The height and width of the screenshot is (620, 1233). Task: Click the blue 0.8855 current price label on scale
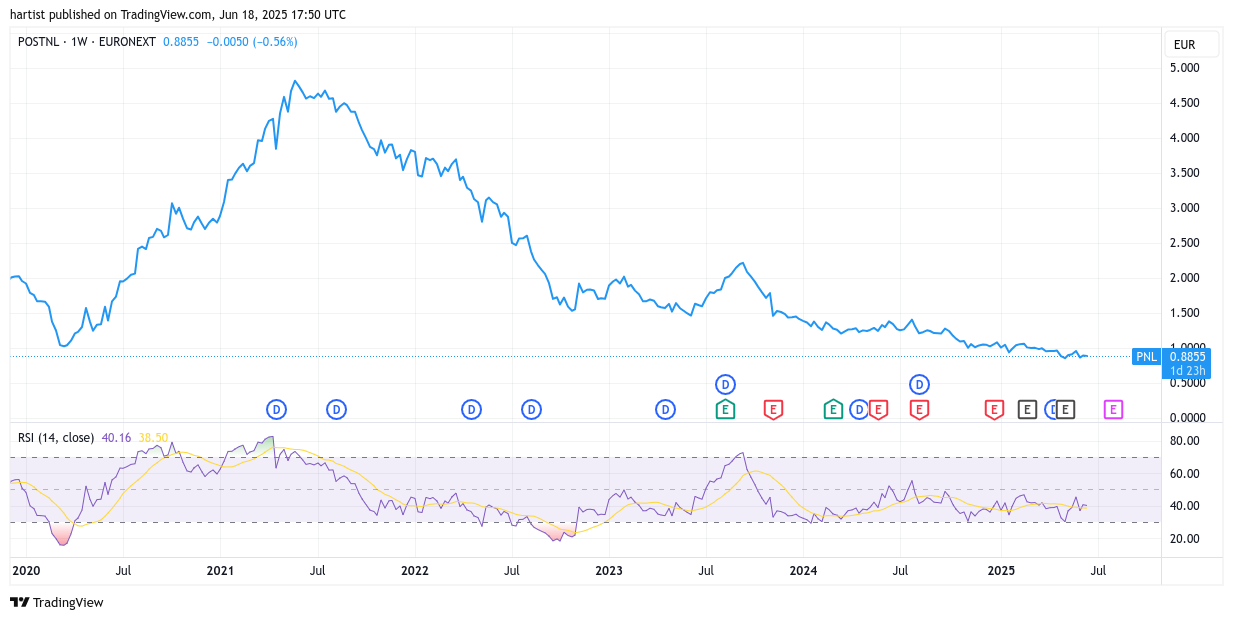point(1188,356)
